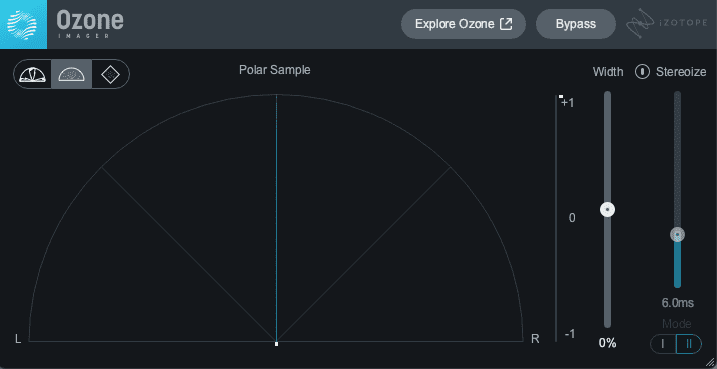This screenshot has width=717, height=369.
Task: Toggle the Stereoize power icon
Action: [x=642, y=72]
